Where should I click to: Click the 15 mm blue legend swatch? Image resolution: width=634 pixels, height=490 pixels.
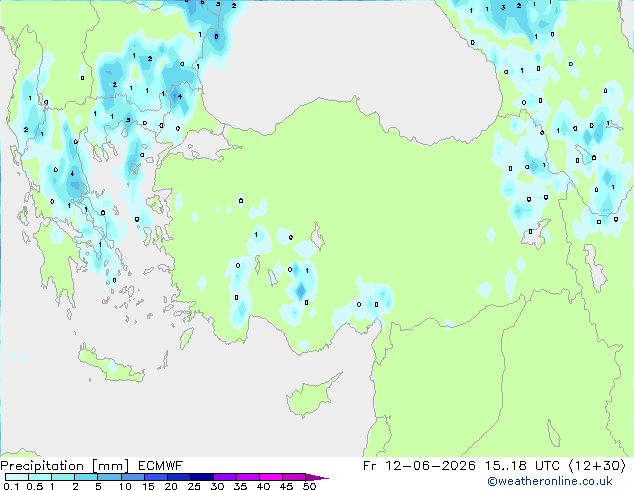click(x=156, y=477)
